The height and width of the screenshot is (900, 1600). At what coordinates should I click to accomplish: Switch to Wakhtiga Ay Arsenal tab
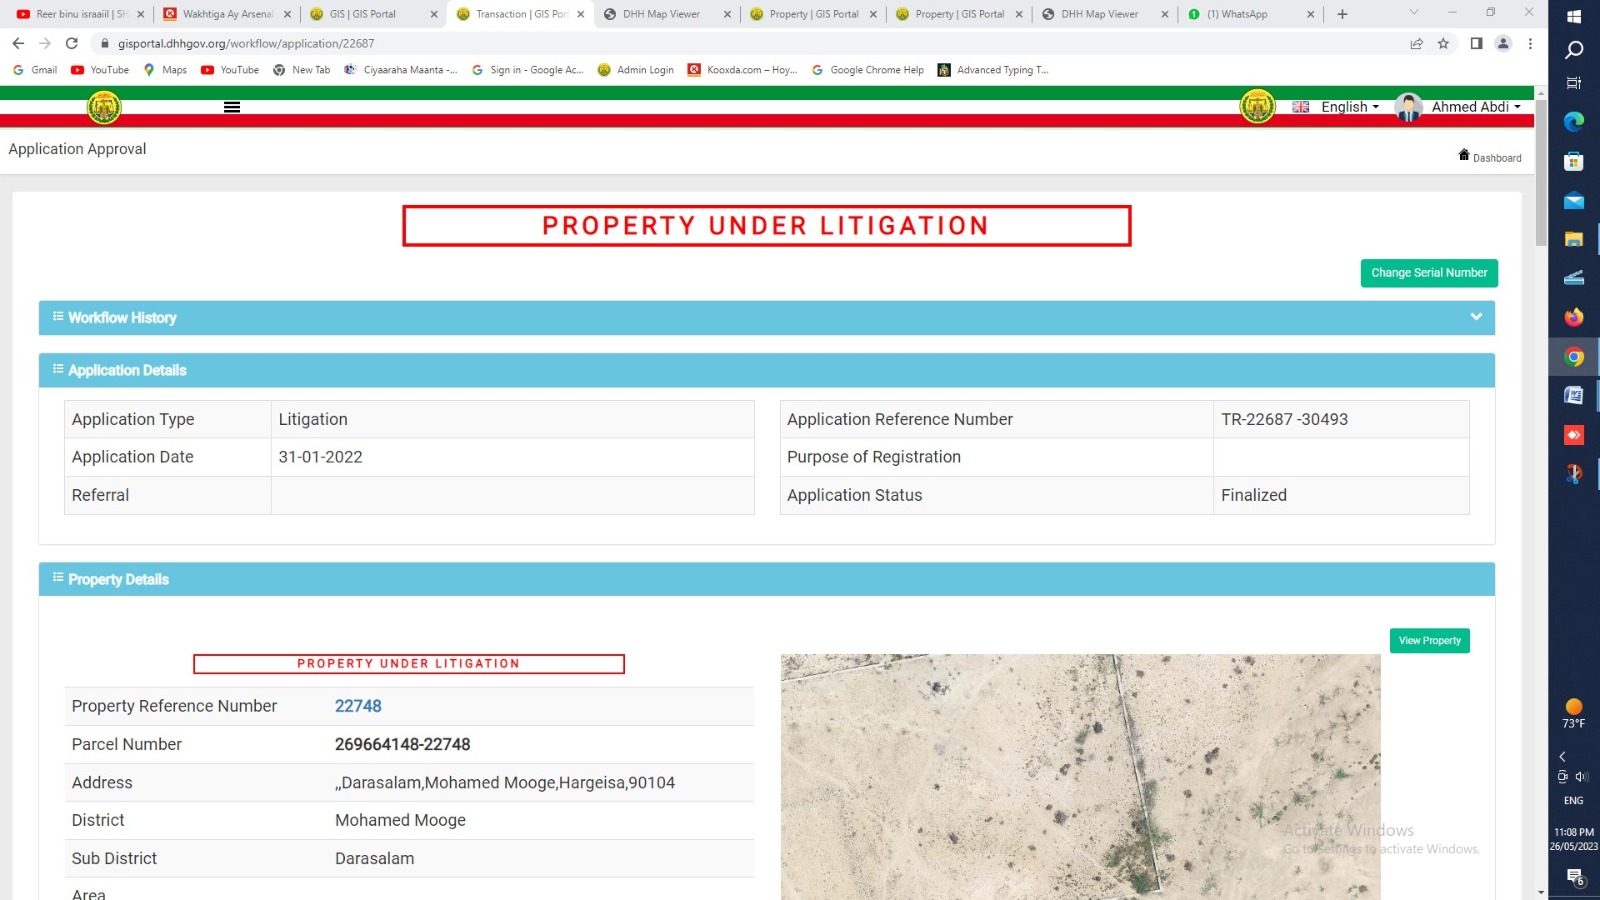point(227,14)
